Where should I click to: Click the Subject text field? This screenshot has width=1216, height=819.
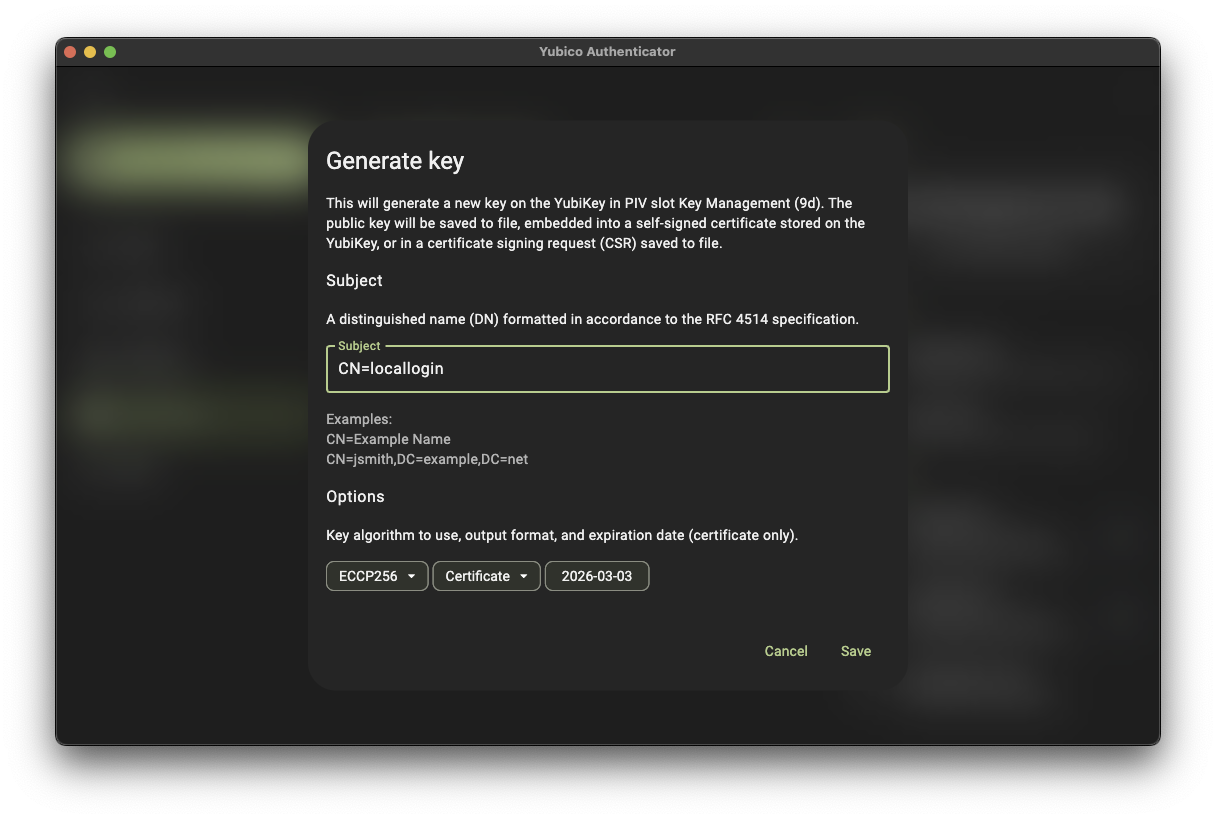607,369
